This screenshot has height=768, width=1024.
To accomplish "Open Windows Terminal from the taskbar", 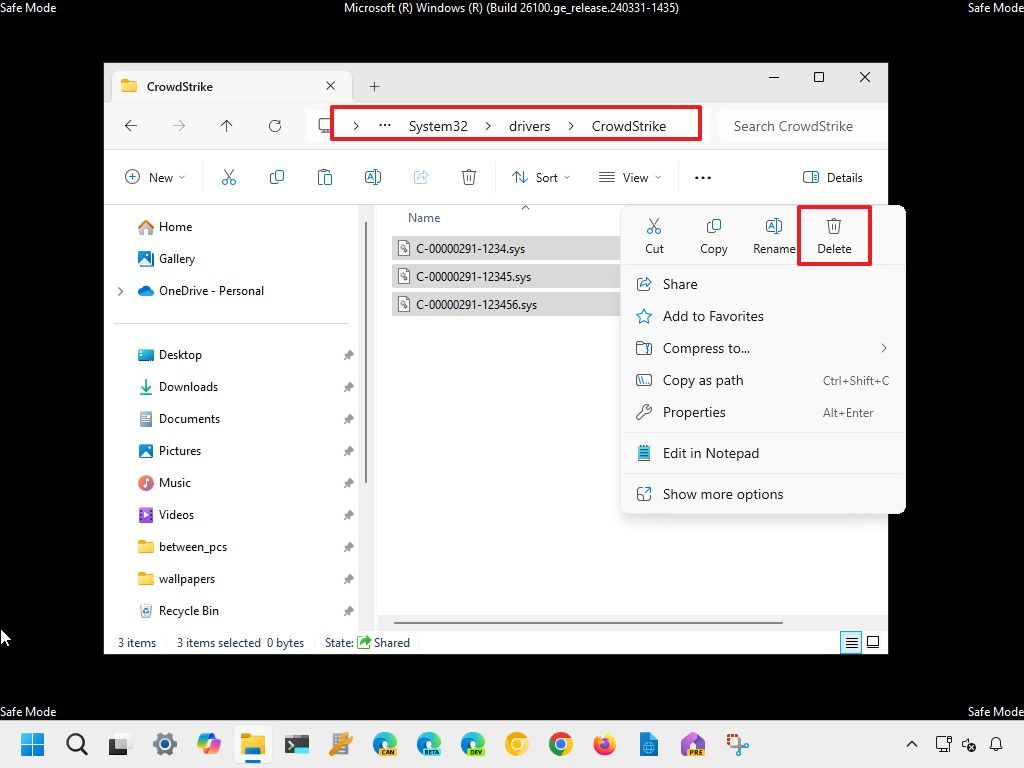I will click(295, 744).
